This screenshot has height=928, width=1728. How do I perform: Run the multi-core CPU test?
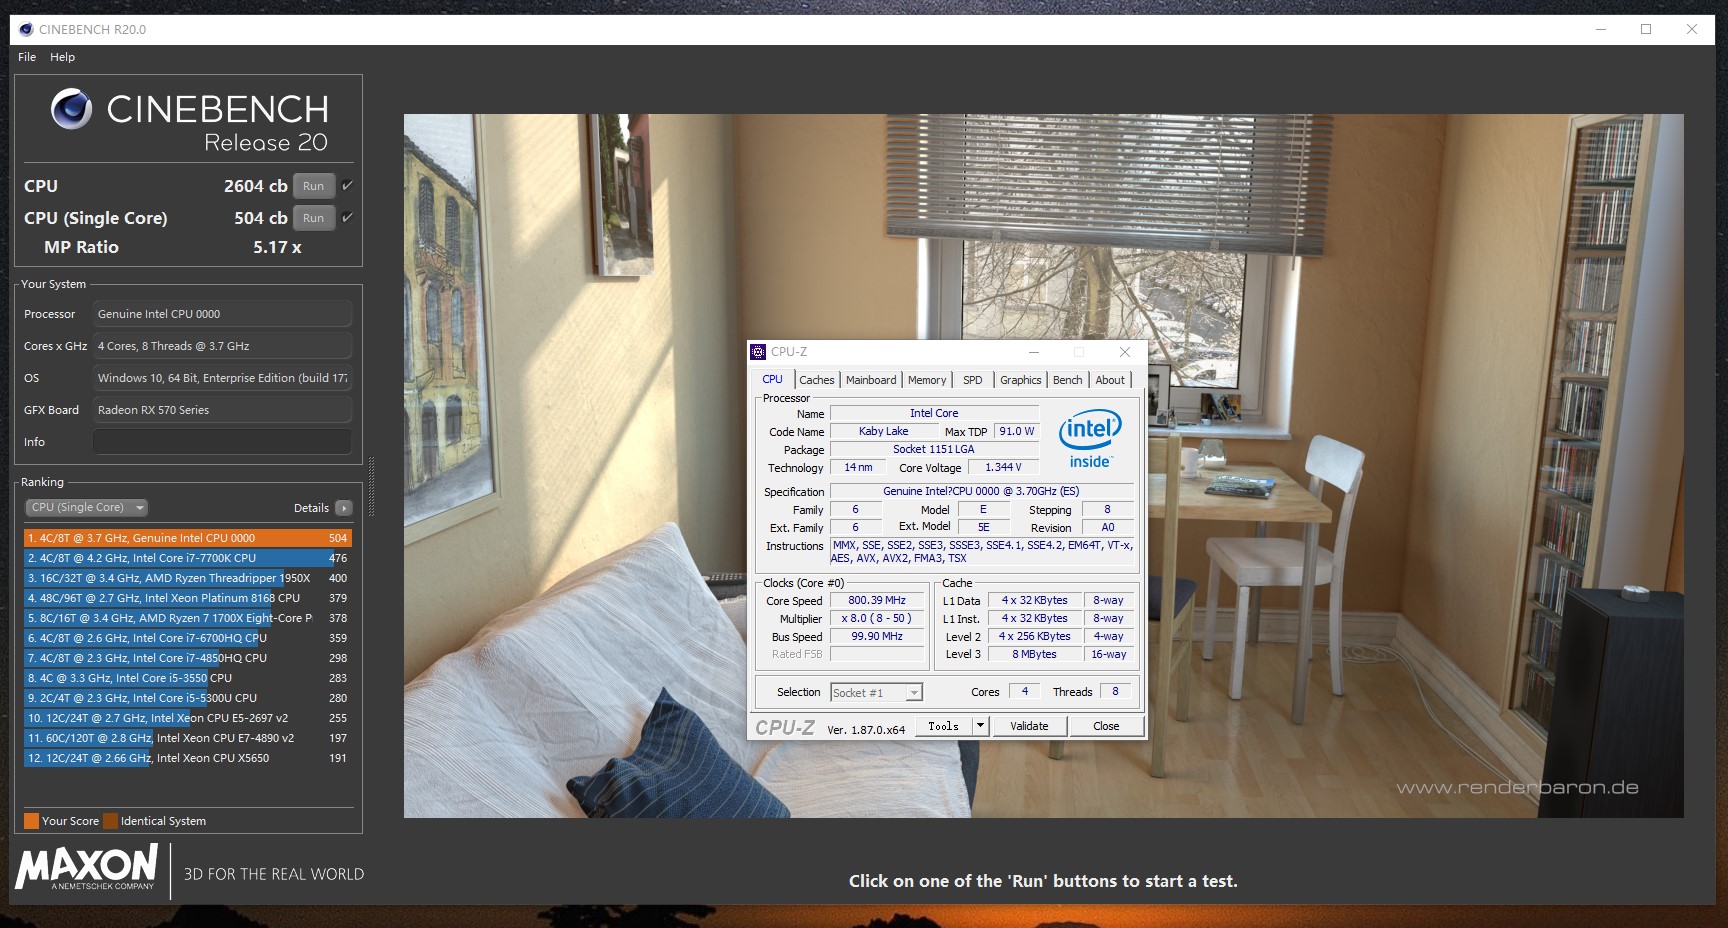(314, 186)
